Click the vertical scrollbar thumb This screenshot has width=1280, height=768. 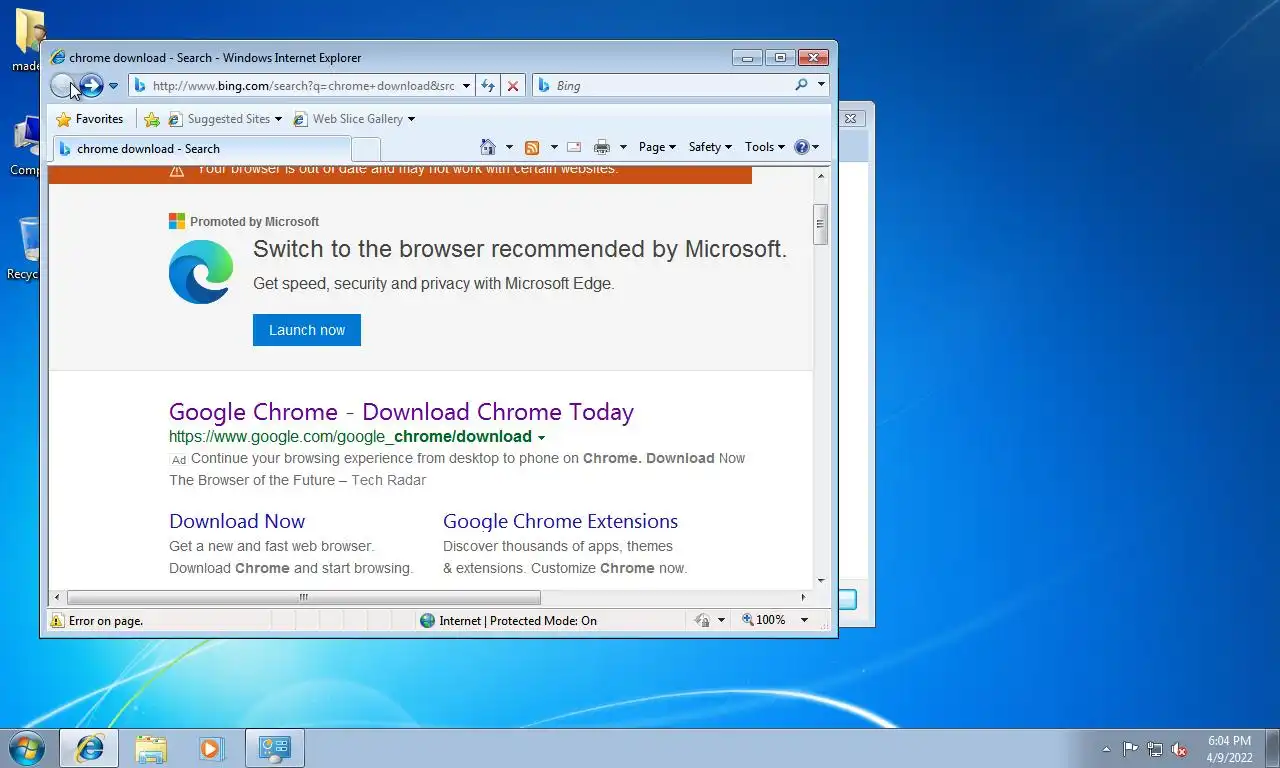pyautogui.click(x=821, y=225)
